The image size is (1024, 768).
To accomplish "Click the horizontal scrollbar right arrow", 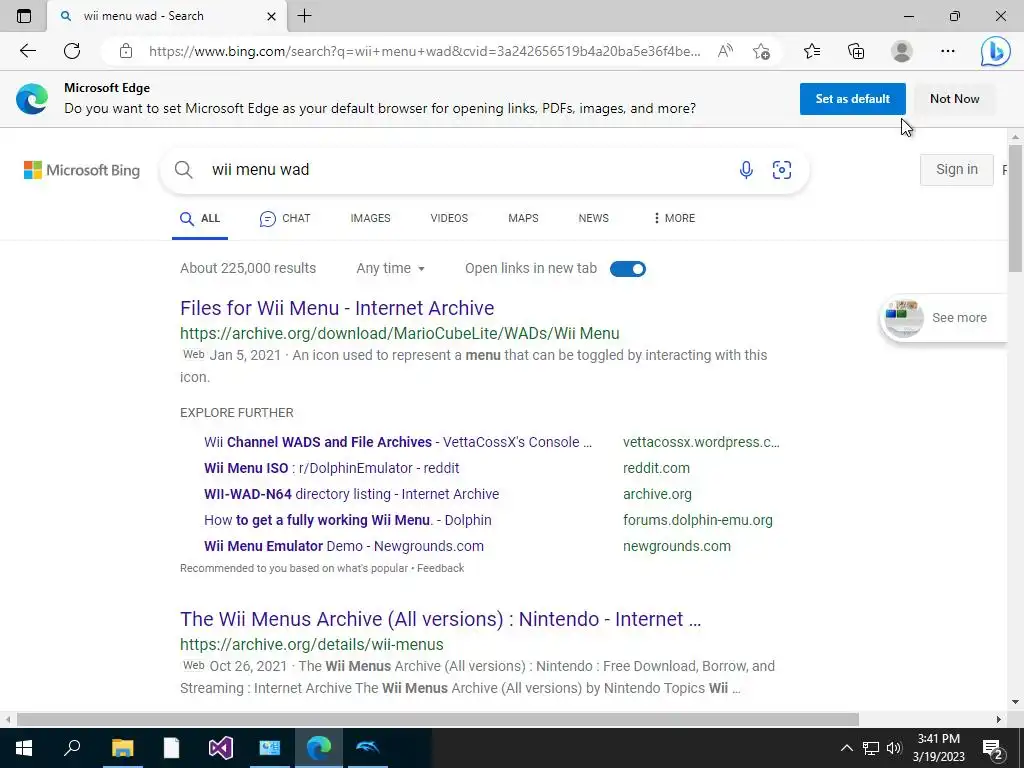I will (x=999, y=720).
